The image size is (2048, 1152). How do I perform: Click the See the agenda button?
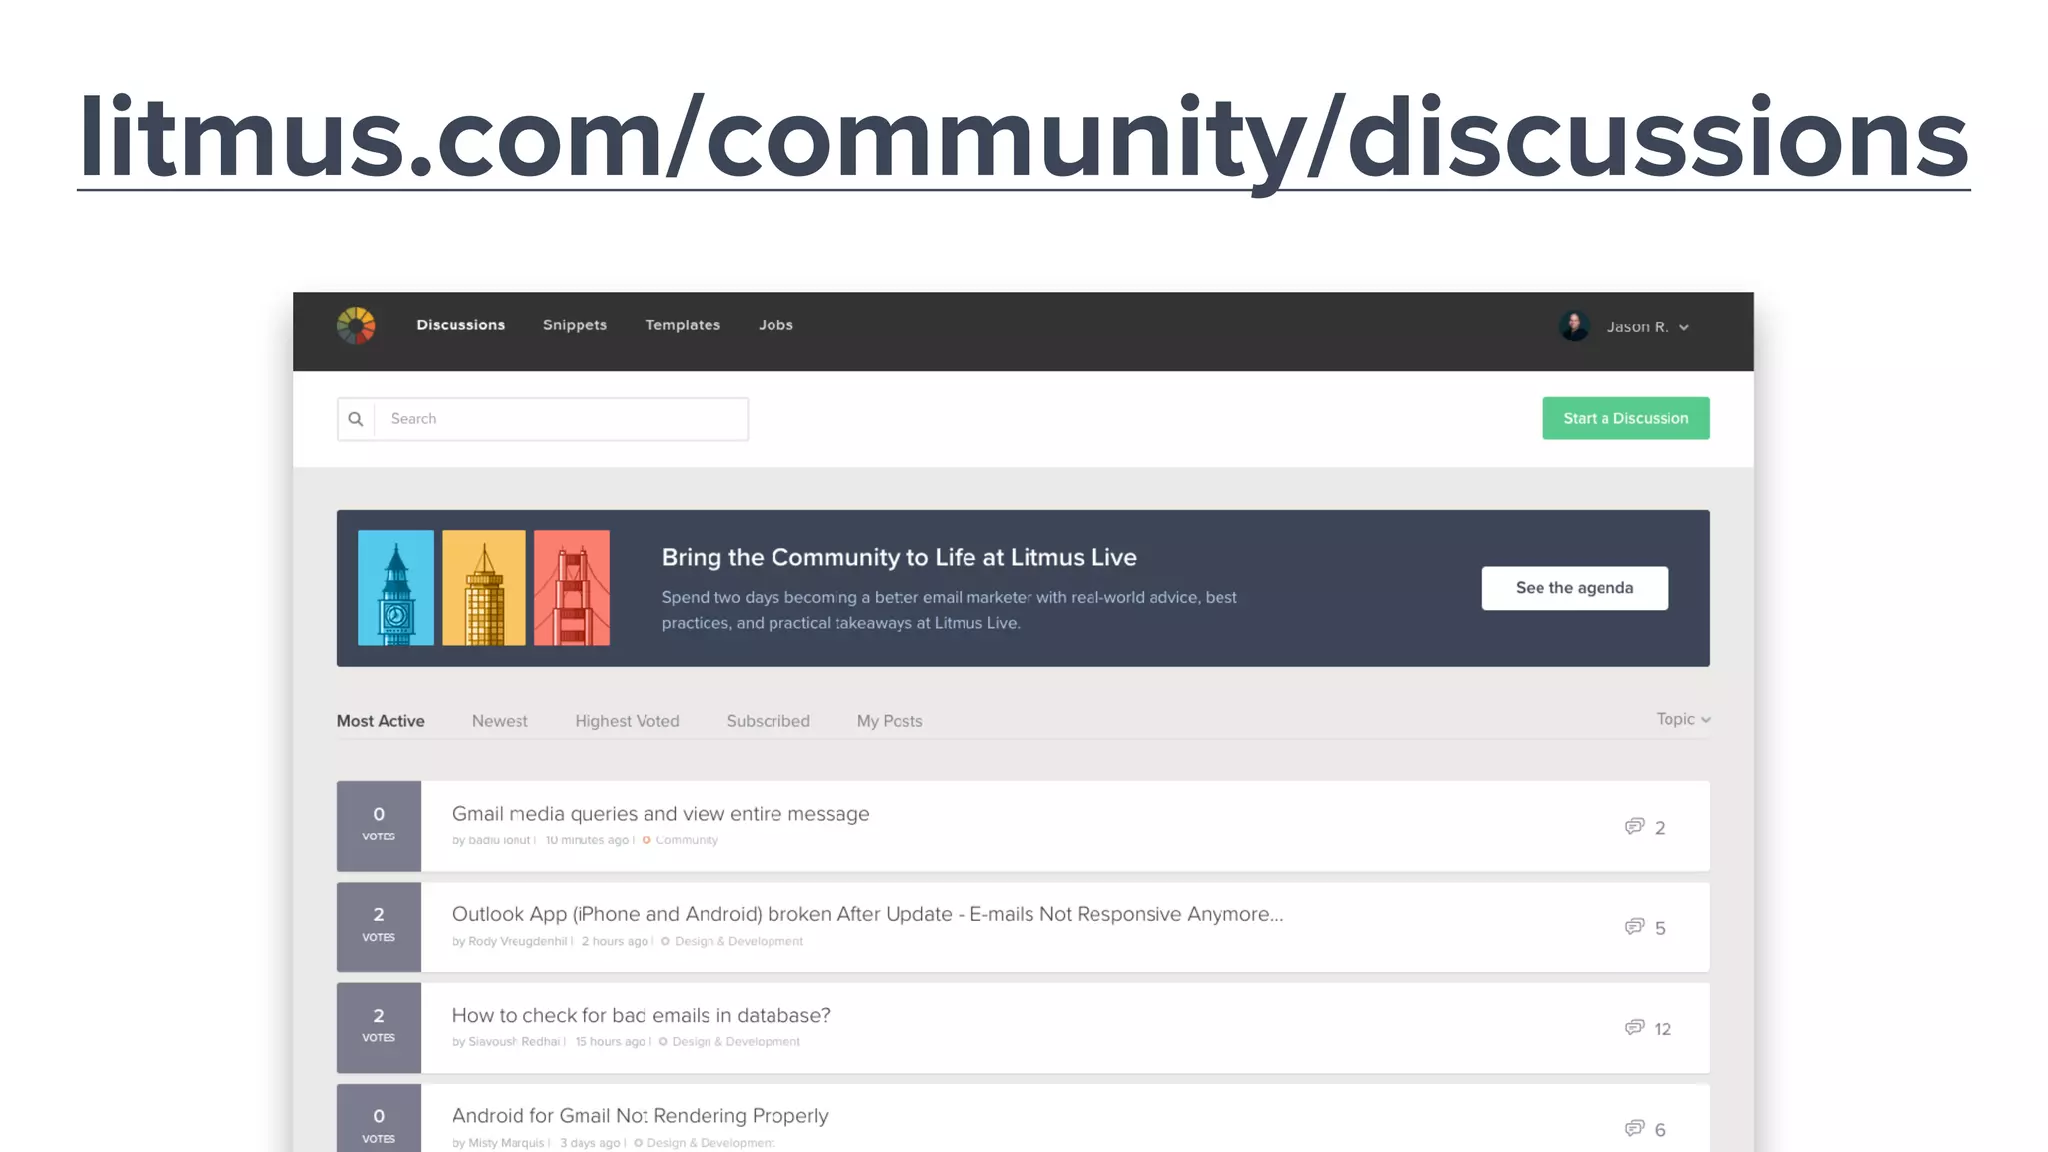pos(1575,588)
